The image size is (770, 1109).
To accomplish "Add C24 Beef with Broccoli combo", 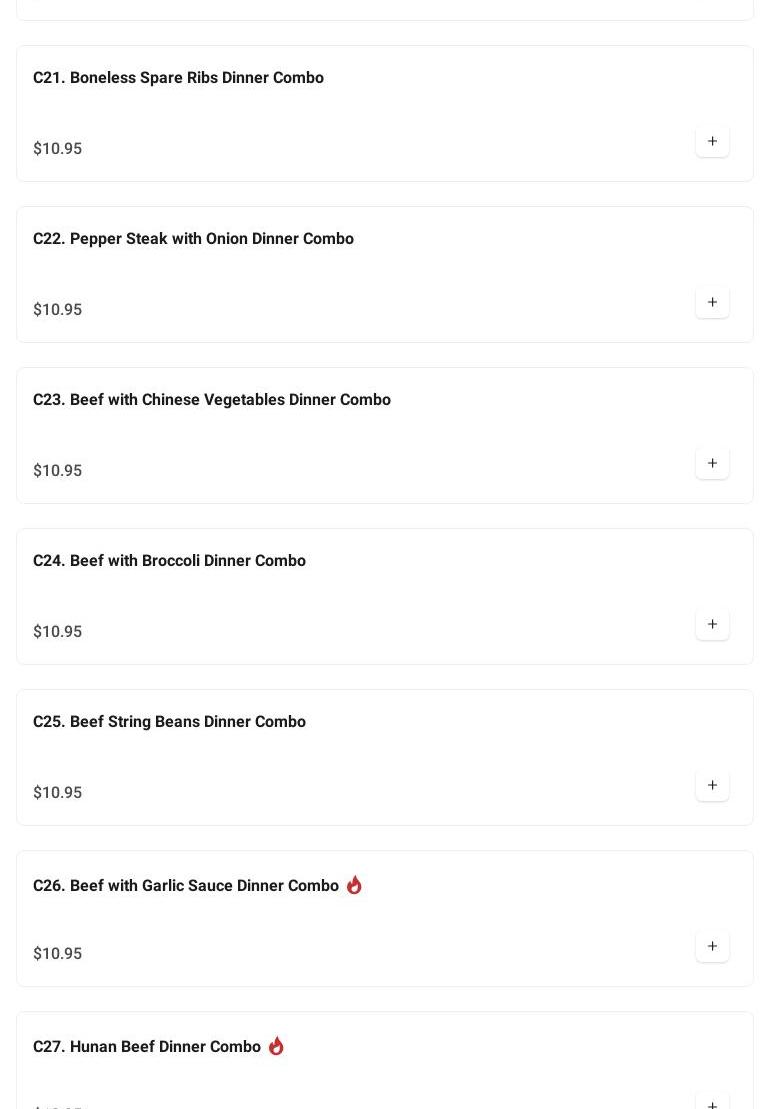I will (x=712, y=625).
